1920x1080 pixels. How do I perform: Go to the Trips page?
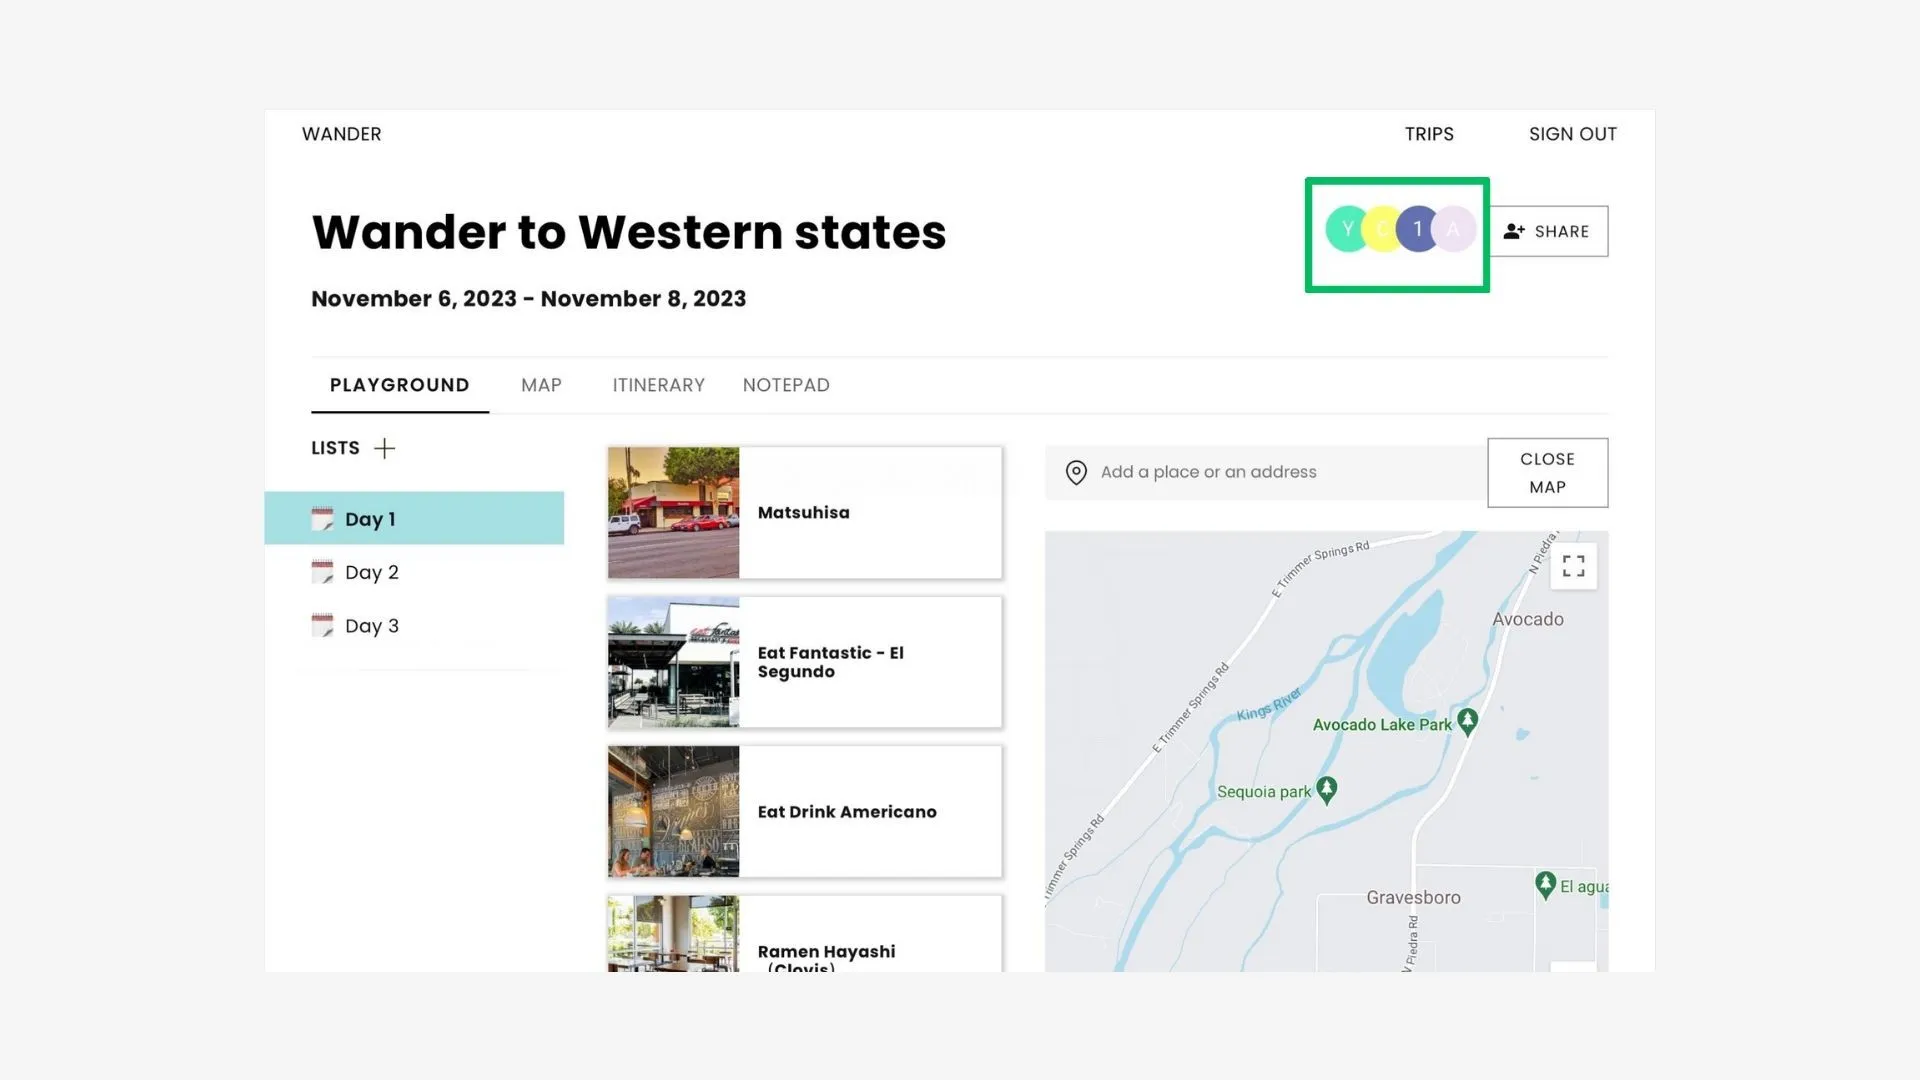(1429, 134)
